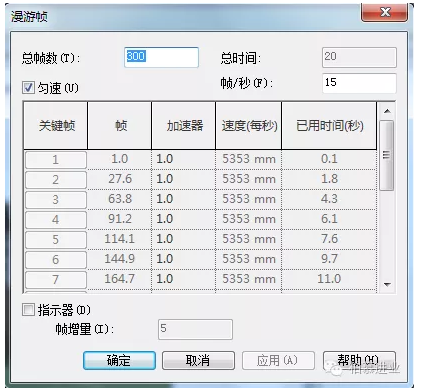Click elapsed time cell 1.8
This screenshot has width=421, height=392.
(329, 179)
